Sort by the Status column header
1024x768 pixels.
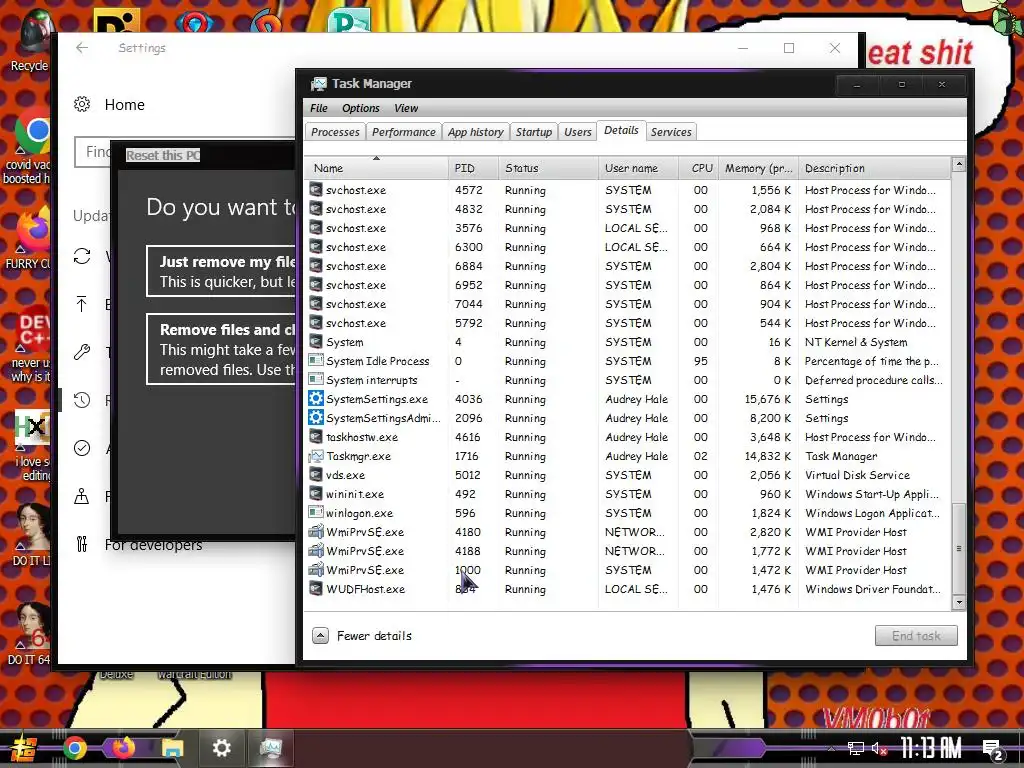point(548,168)
